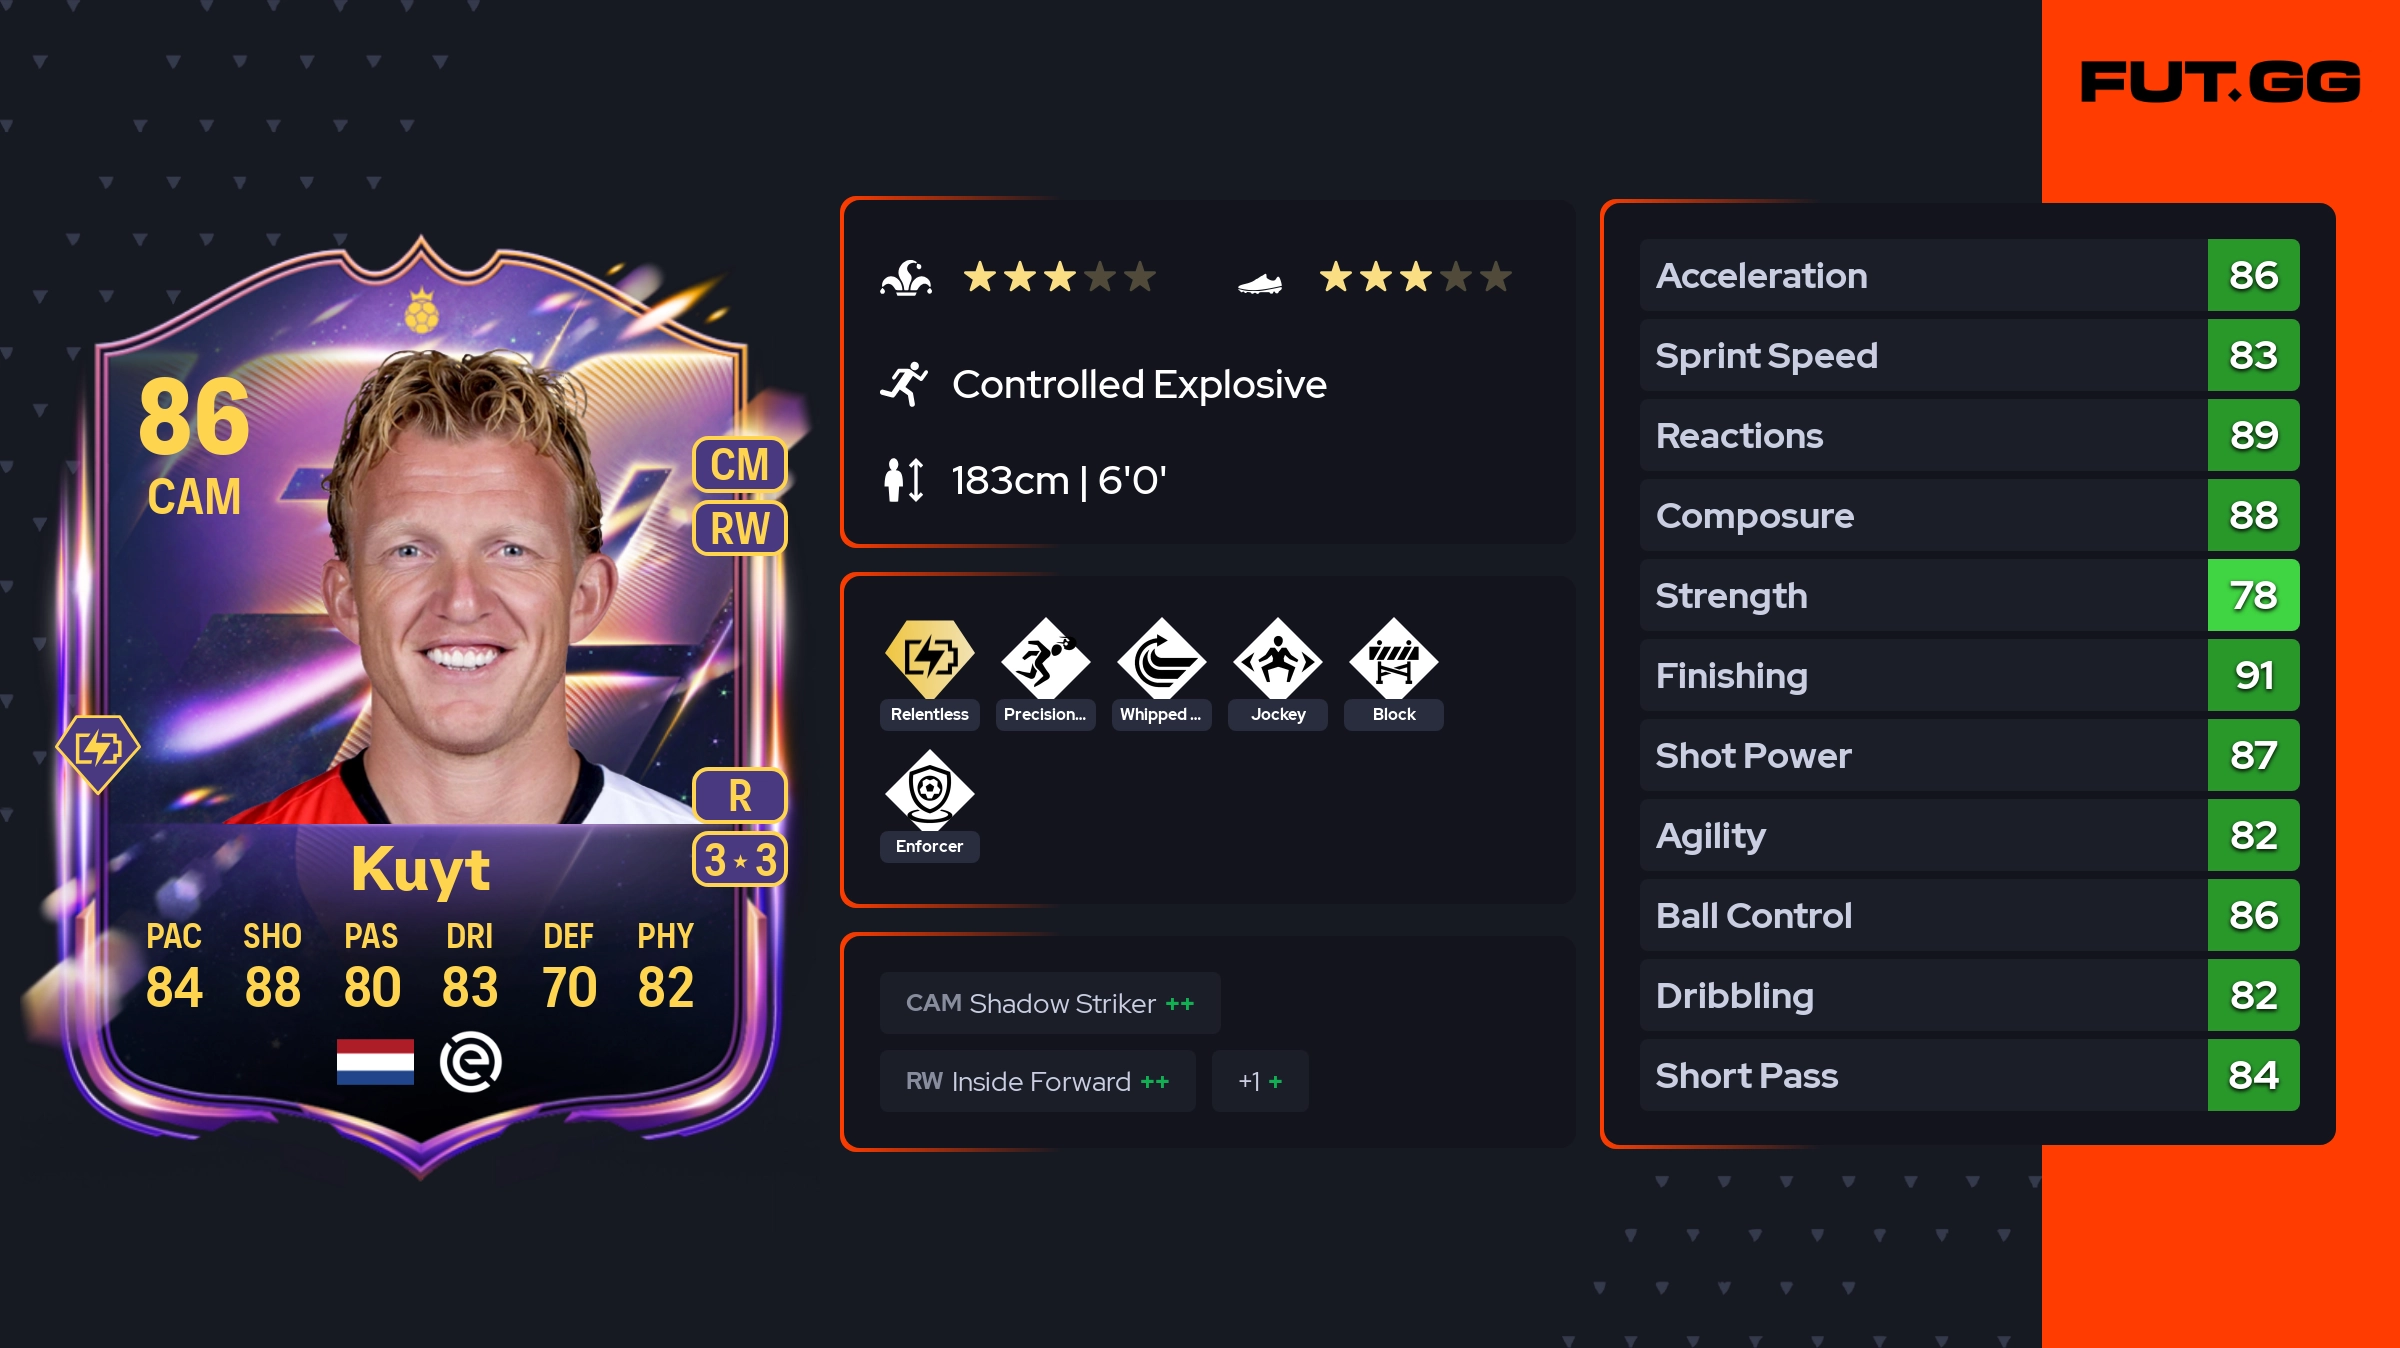Click the Controlled Explosive running icon
The image size is (2400, 1348).
click(904, 384)
